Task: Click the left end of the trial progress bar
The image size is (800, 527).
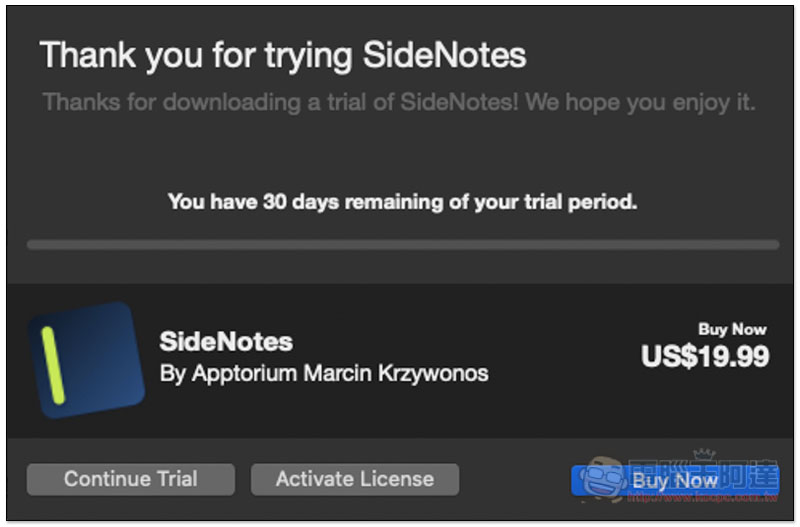Action: click(x=33, y=244)
